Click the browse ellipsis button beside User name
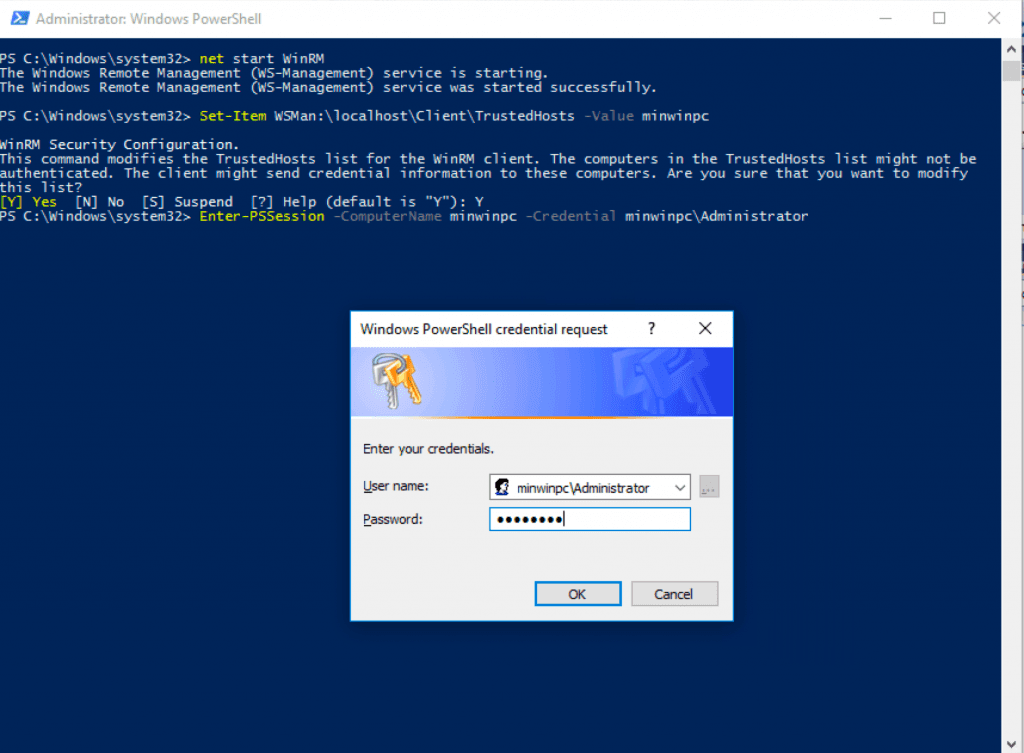 click(709, 487)
